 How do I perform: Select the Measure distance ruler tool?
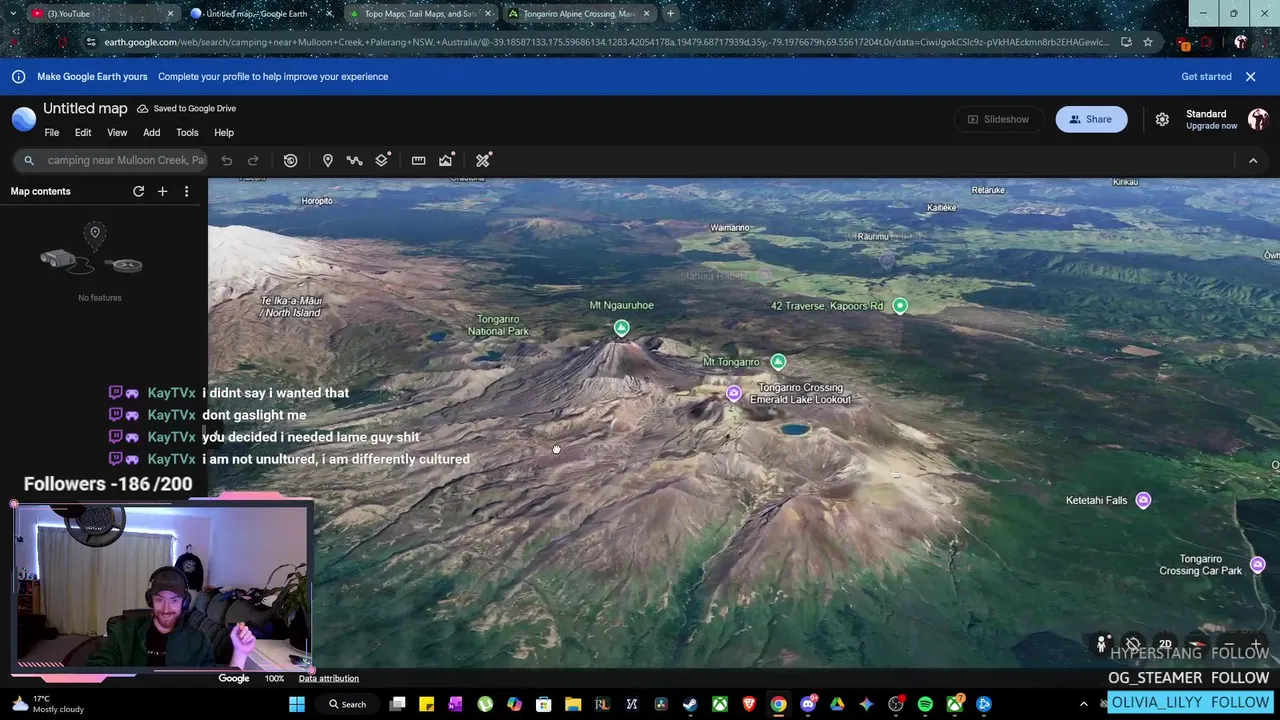click(418, 160)
